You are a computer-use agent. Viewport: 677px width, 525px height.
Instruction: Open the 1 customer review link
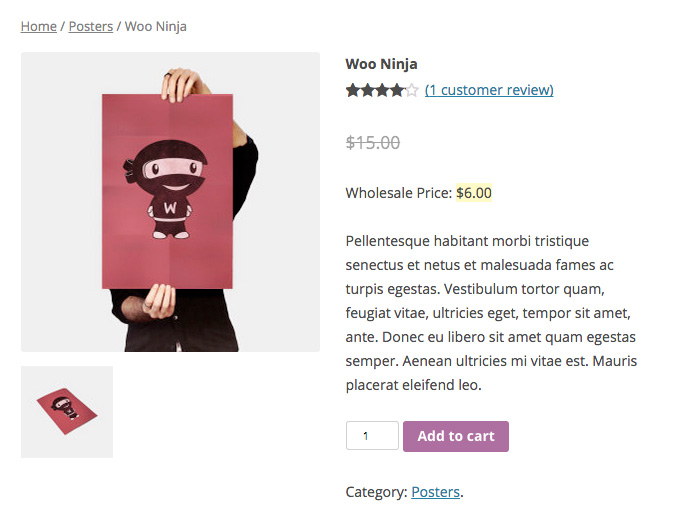point(489,90)
